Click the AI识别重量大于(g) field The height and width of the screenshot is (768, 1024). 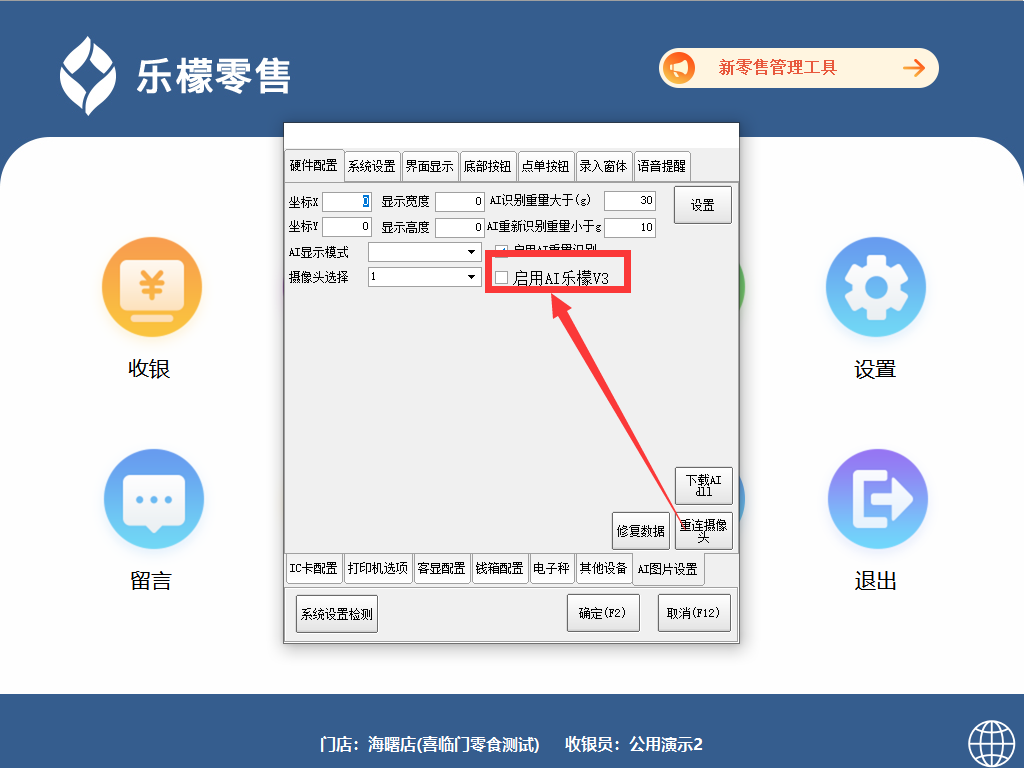pyautogui.click(x=630, y=200)
